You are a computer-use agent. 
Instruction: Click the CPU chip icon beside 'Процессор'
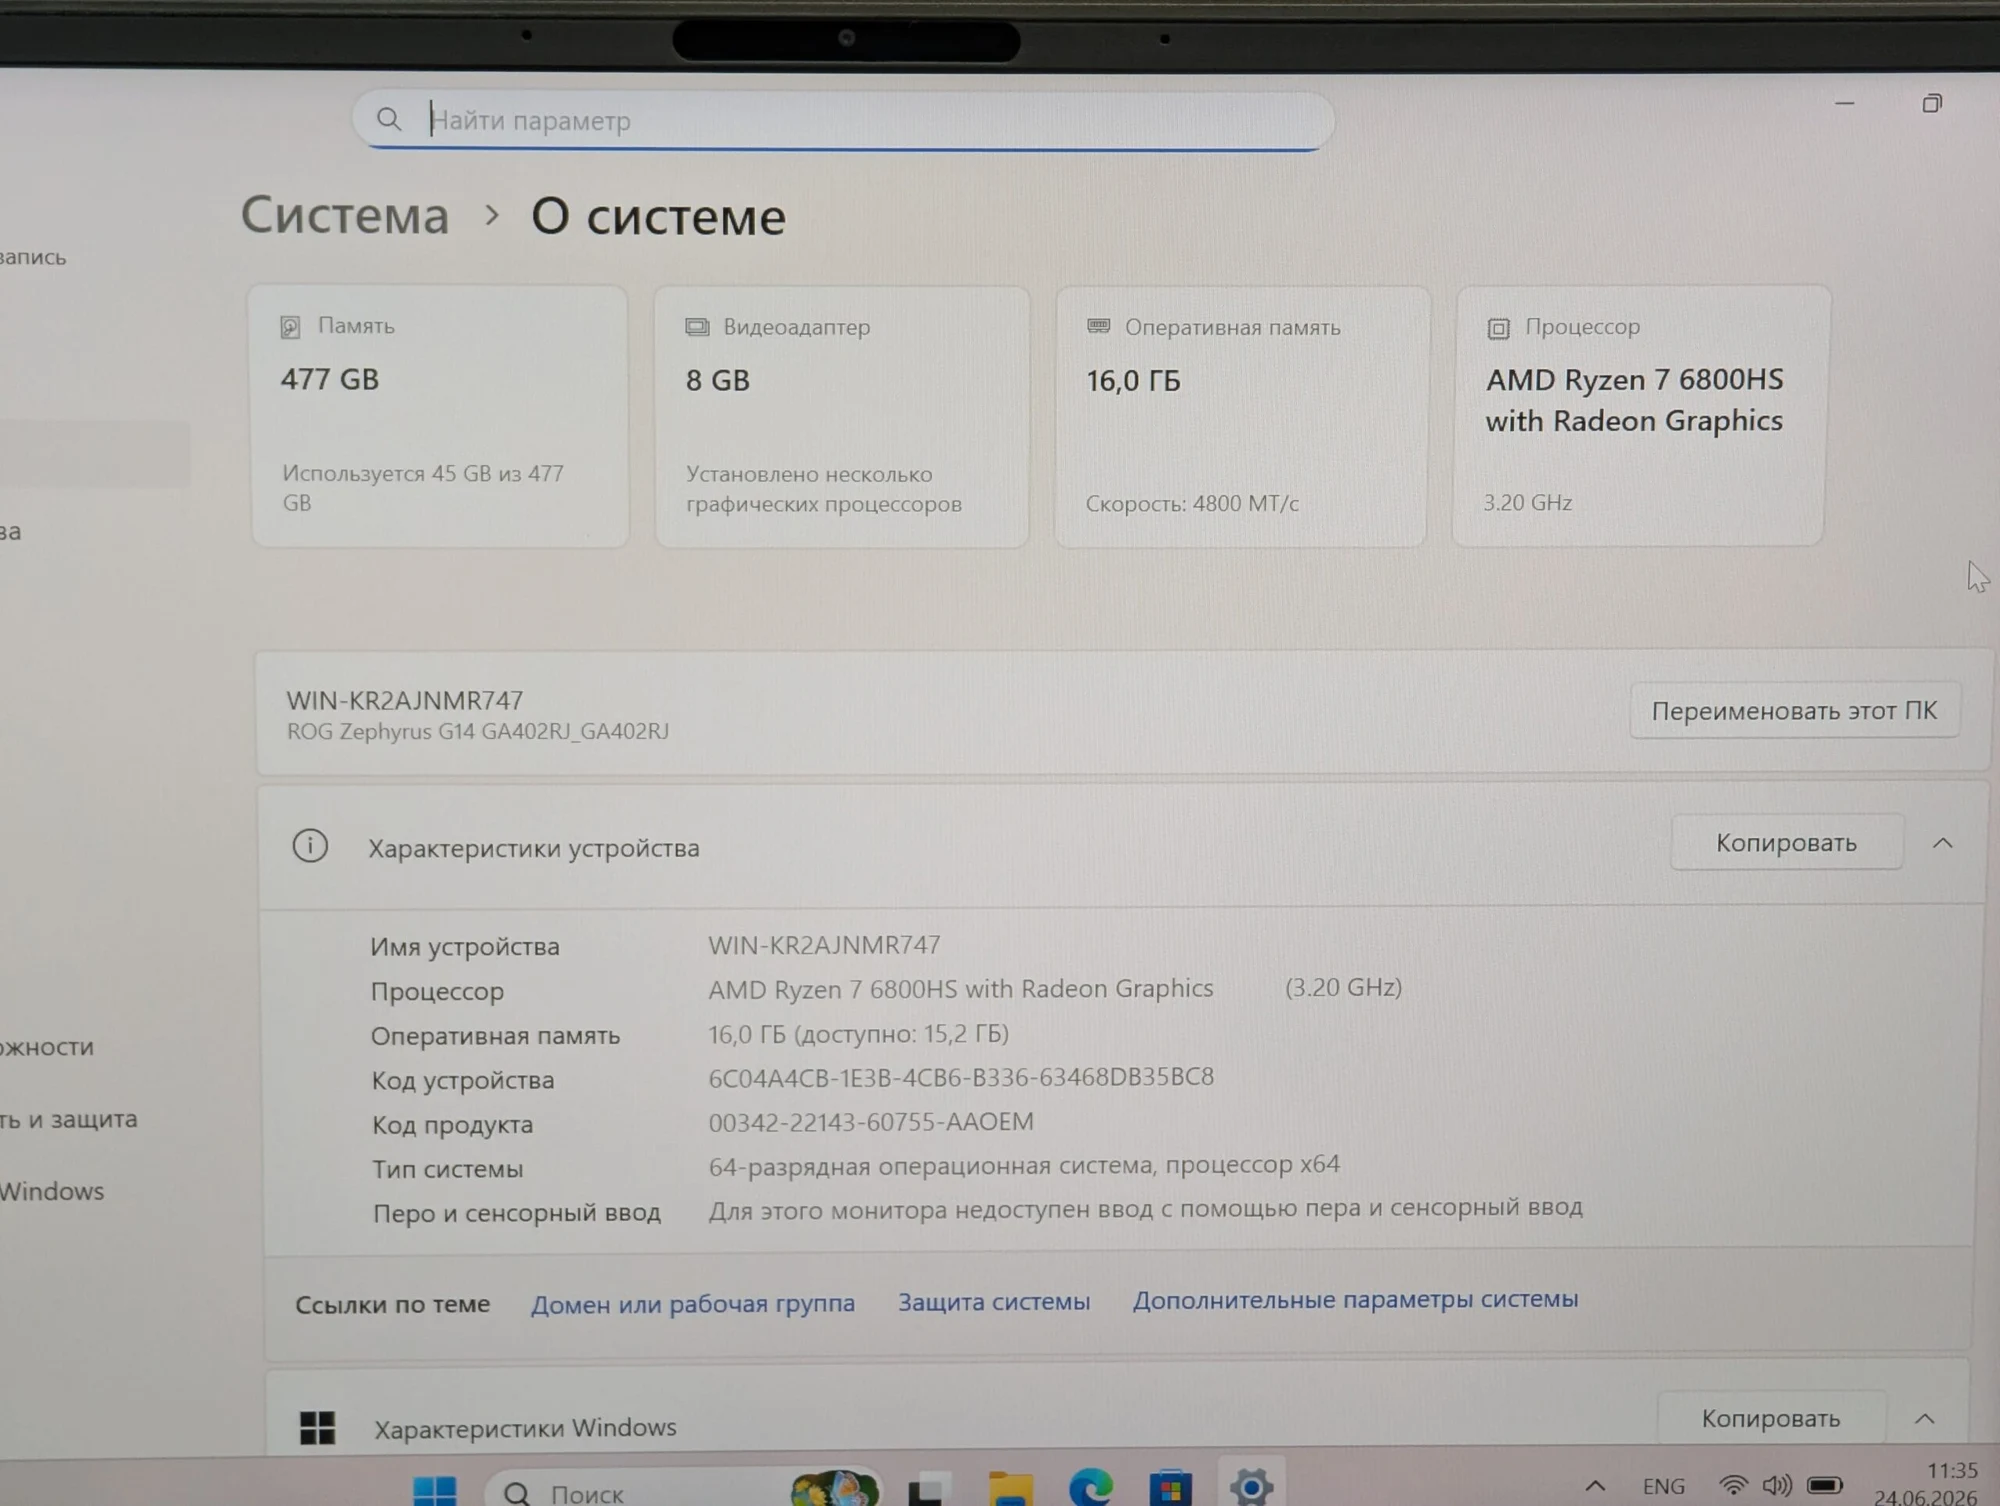(1498, 328)
